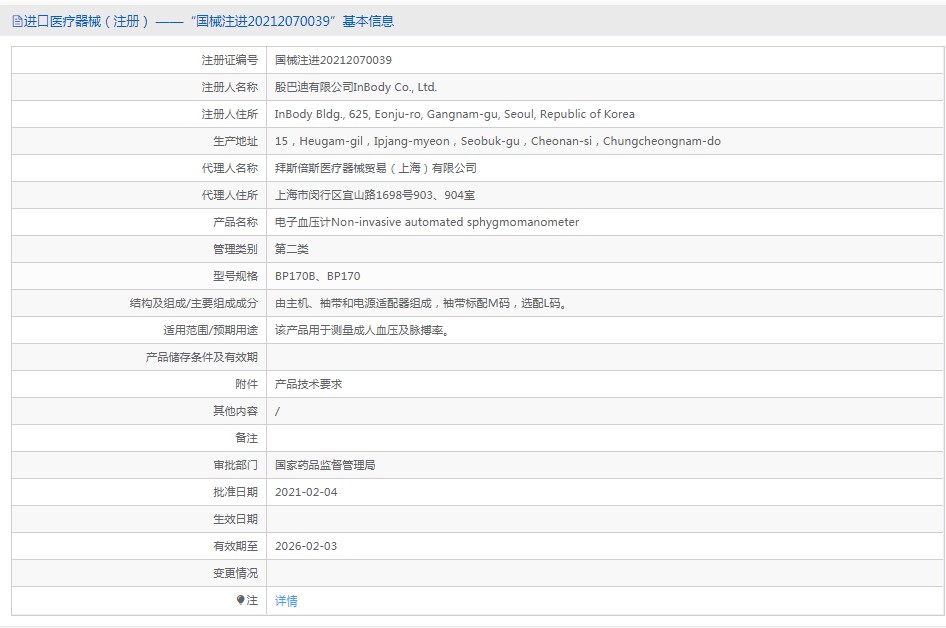This screenshot has width=946, height=628.
Task: Select the production address in Cheonan-si
Action: (497, 141)
